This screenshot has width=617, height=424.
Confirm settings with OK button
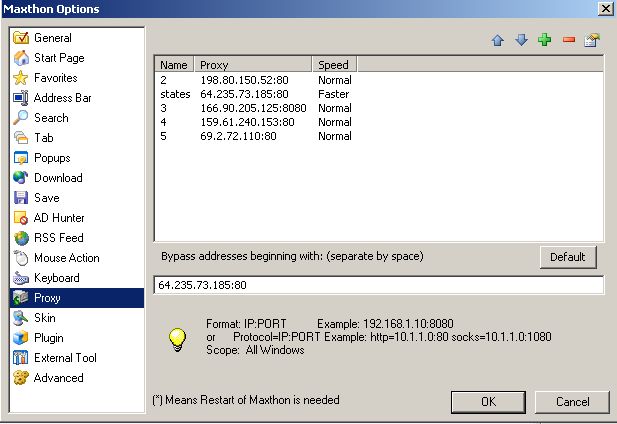(x=488, y=402)
